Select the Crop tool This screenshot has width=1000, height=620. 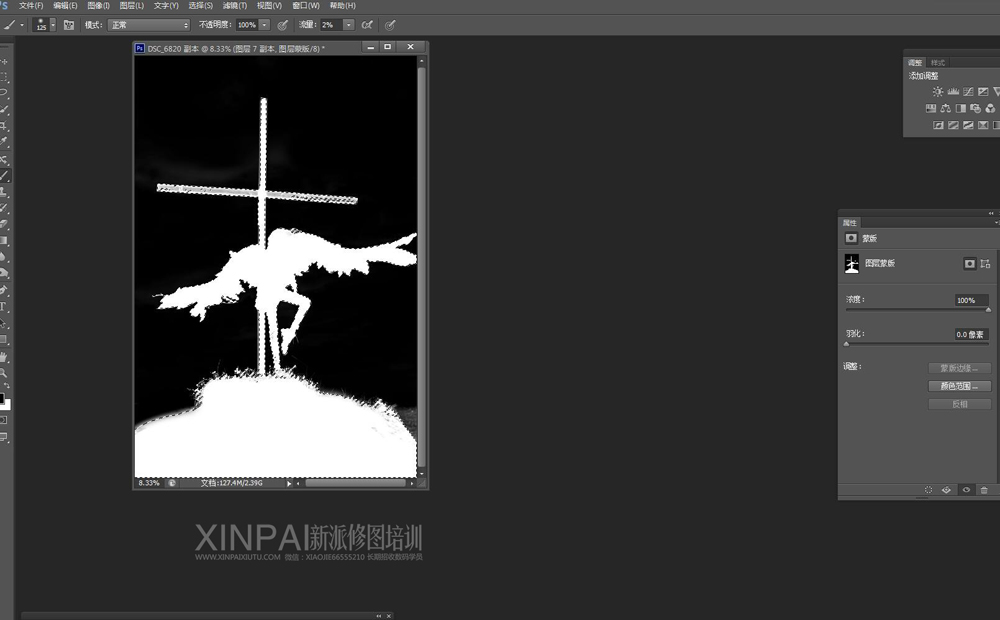pos(4,126)
